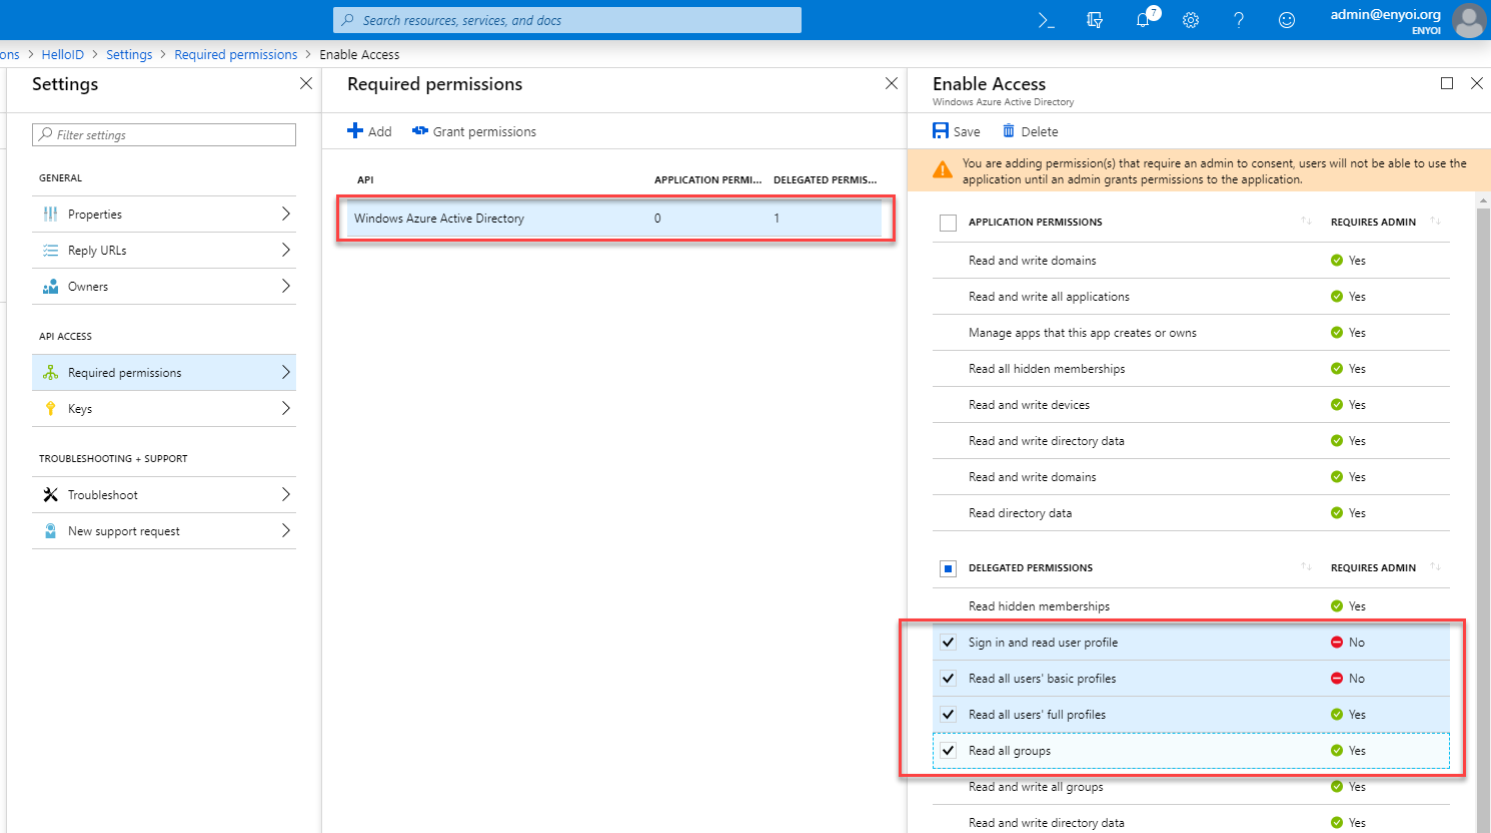Click the Required permissions tree icon
This screenshot has width=1491, height=833.
coord(50,372)
